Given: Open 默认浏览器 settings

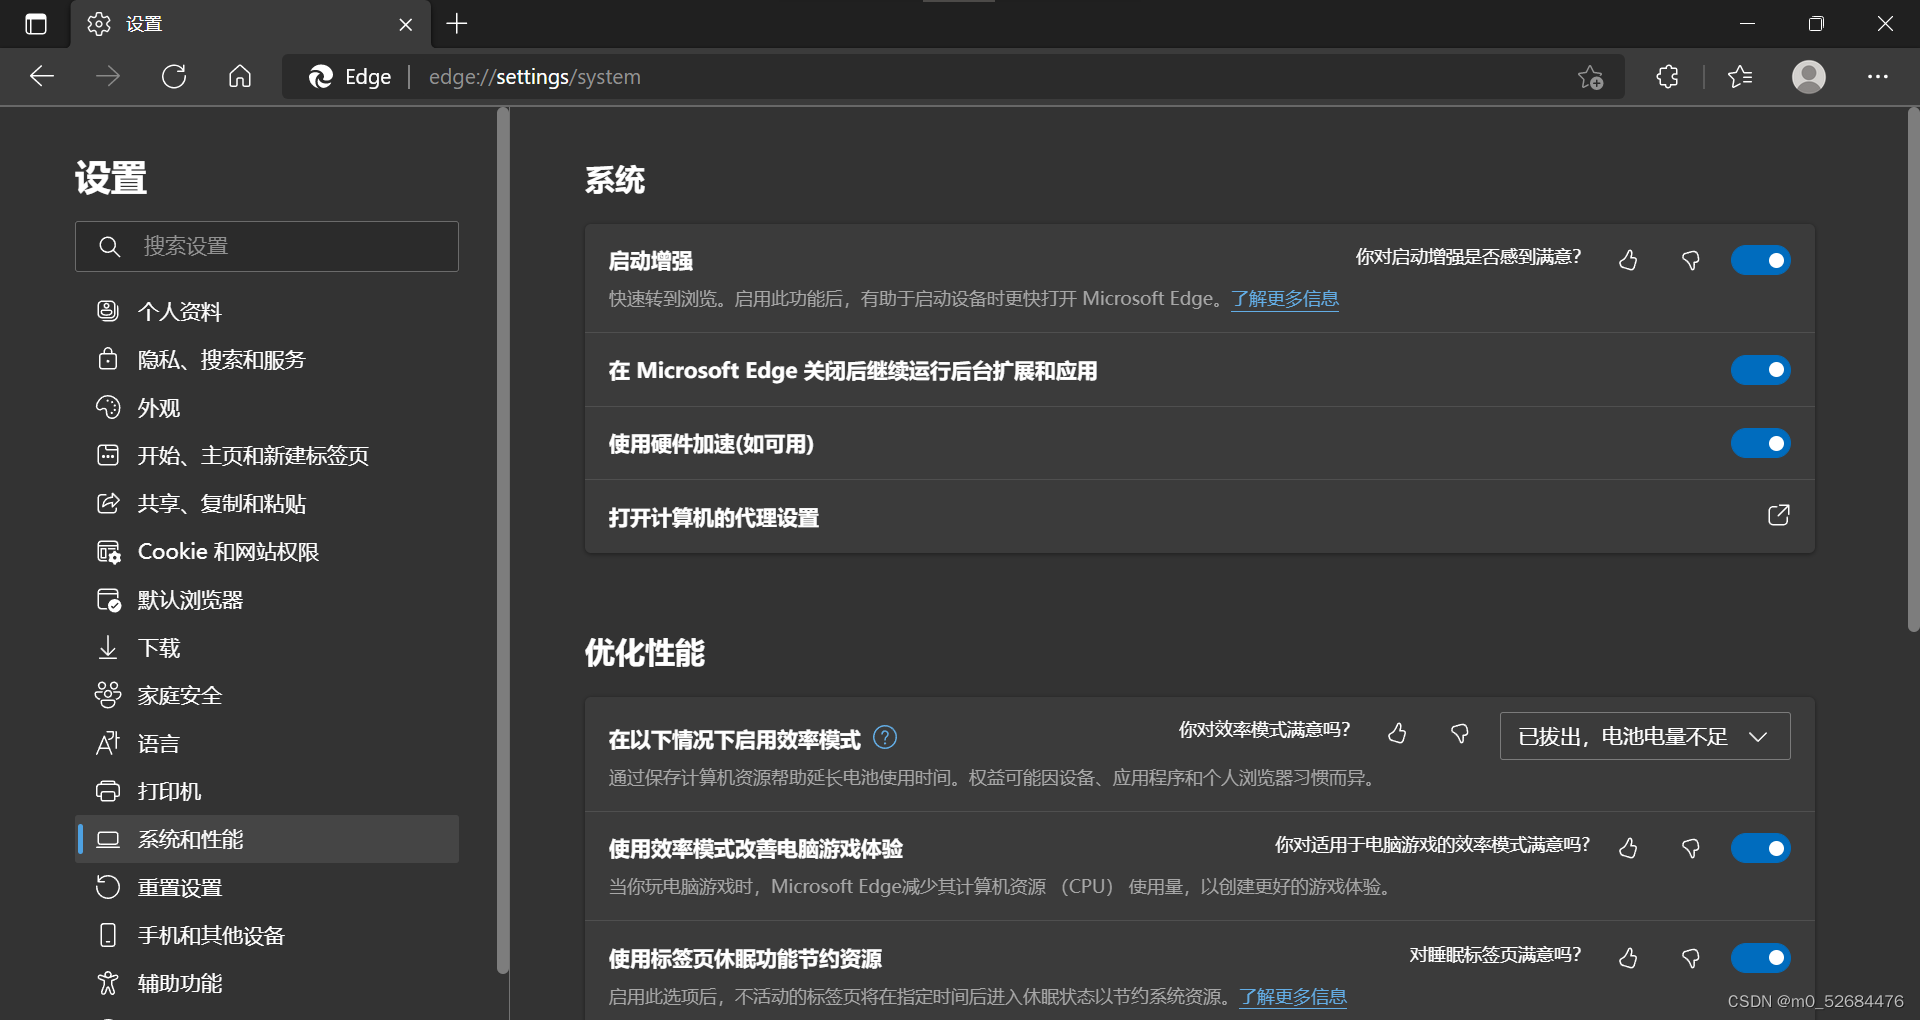Looking at the screenshot, I should (x=267, y=600).
